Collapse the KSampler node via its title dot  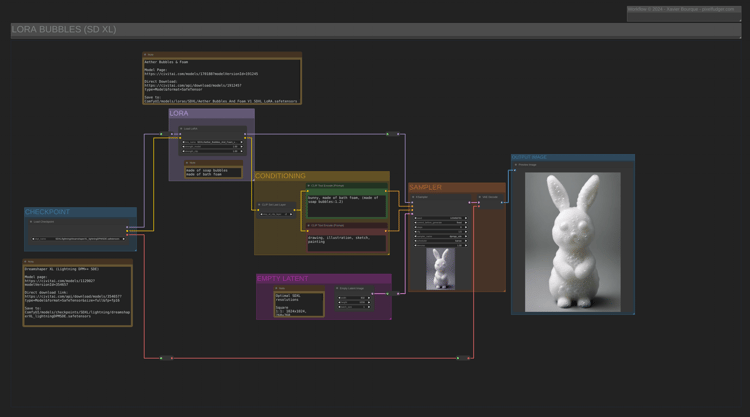415,197
